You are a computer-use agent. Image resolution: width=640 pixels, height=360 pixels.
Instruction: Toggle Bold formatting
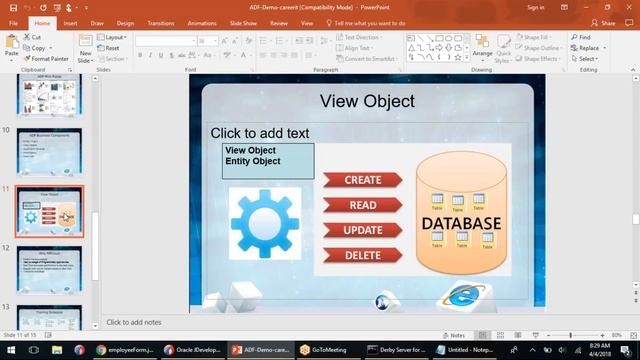click(x=140, y=55)
